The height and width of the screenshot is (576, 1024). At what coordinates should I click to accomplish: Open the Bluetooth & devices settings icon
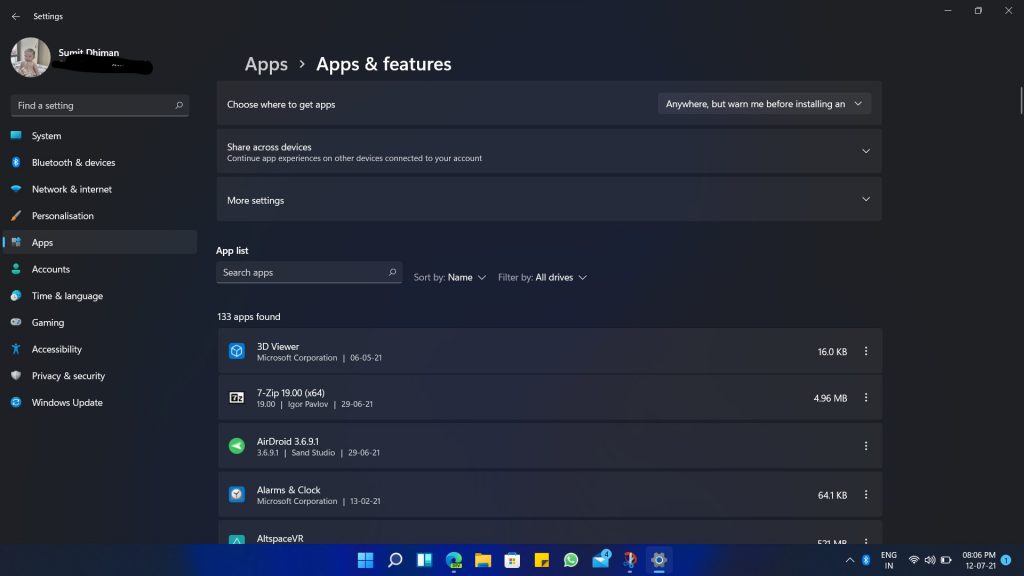point(17,162)
